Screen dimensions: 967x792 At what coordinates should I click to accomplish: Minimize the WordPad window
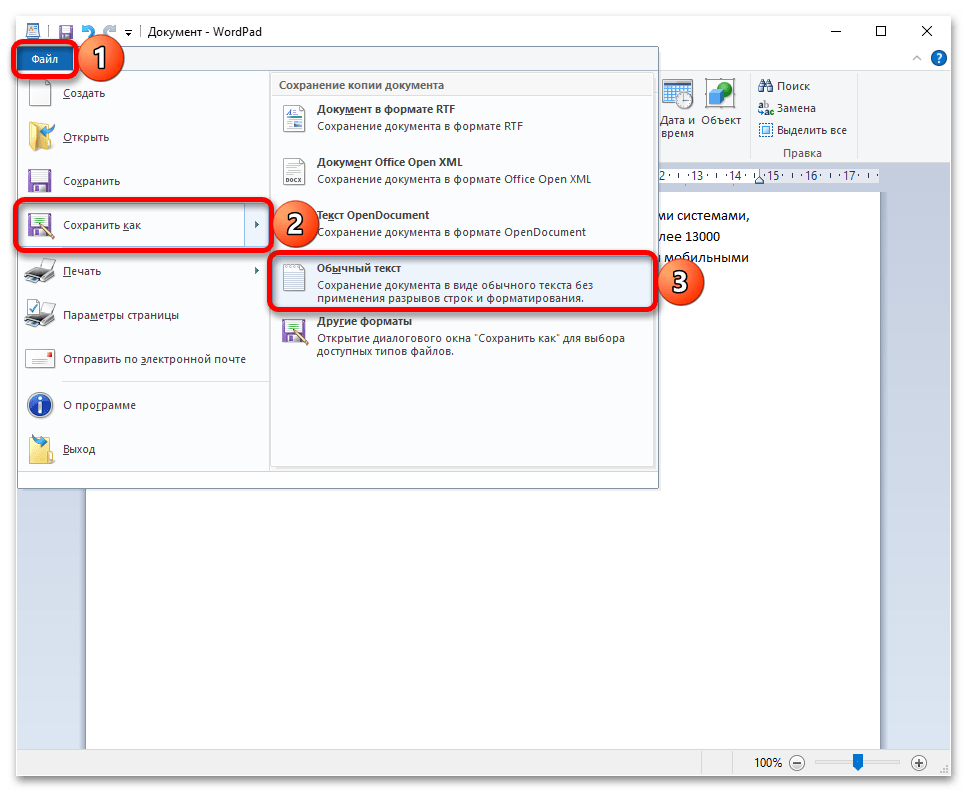[x=836, y=31]
